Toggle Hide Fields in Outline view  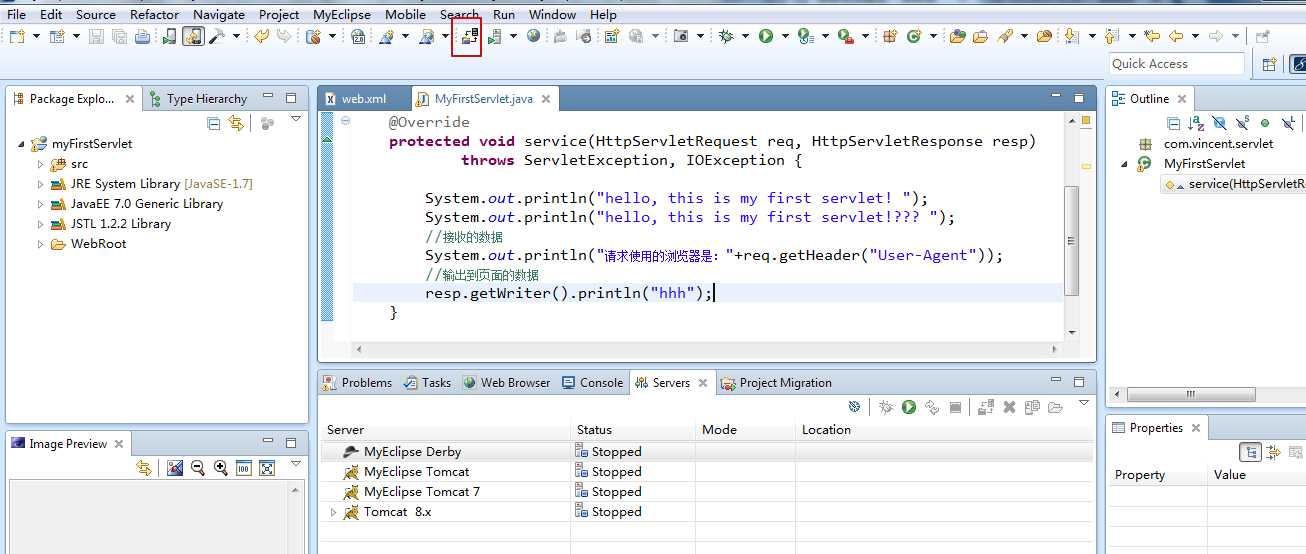(x=1219, y=124)
